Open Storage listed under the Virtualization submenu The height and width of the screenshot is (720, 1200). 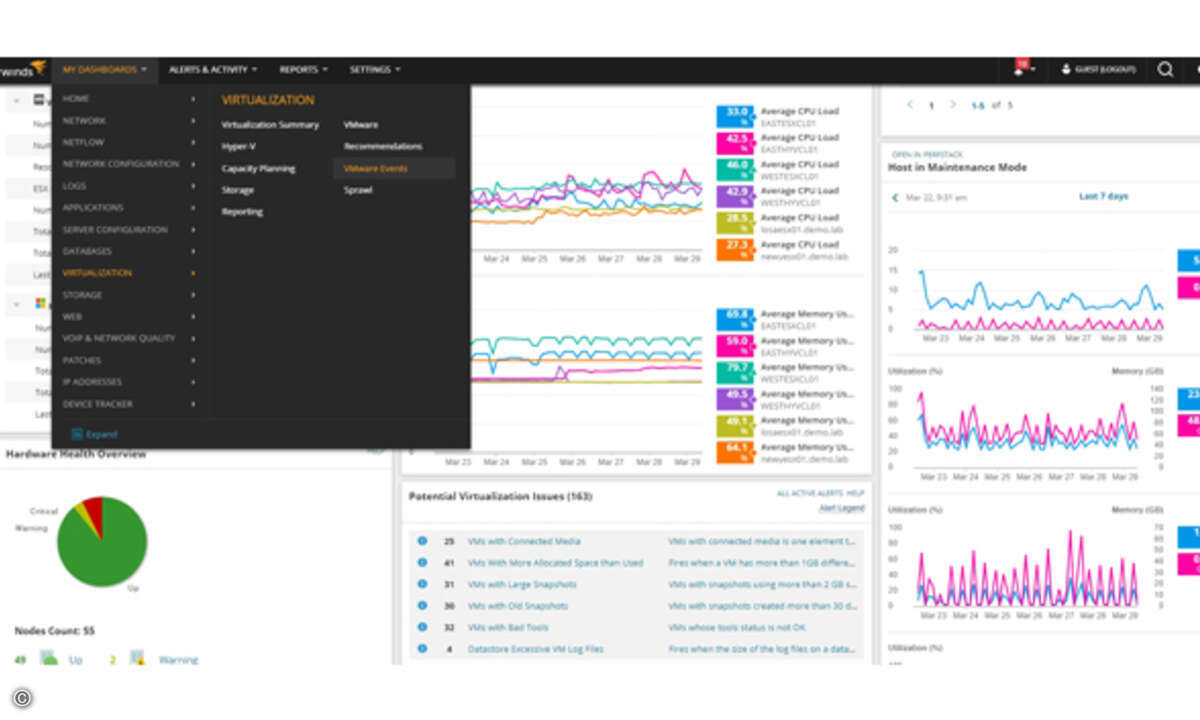[238, 190]
